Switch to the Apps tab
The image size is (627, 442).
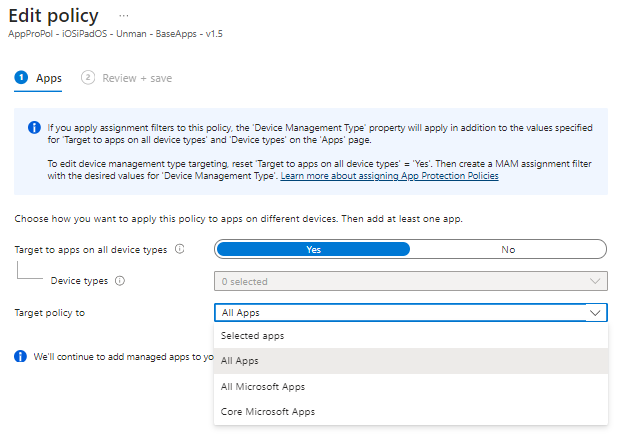coord(38,78)
